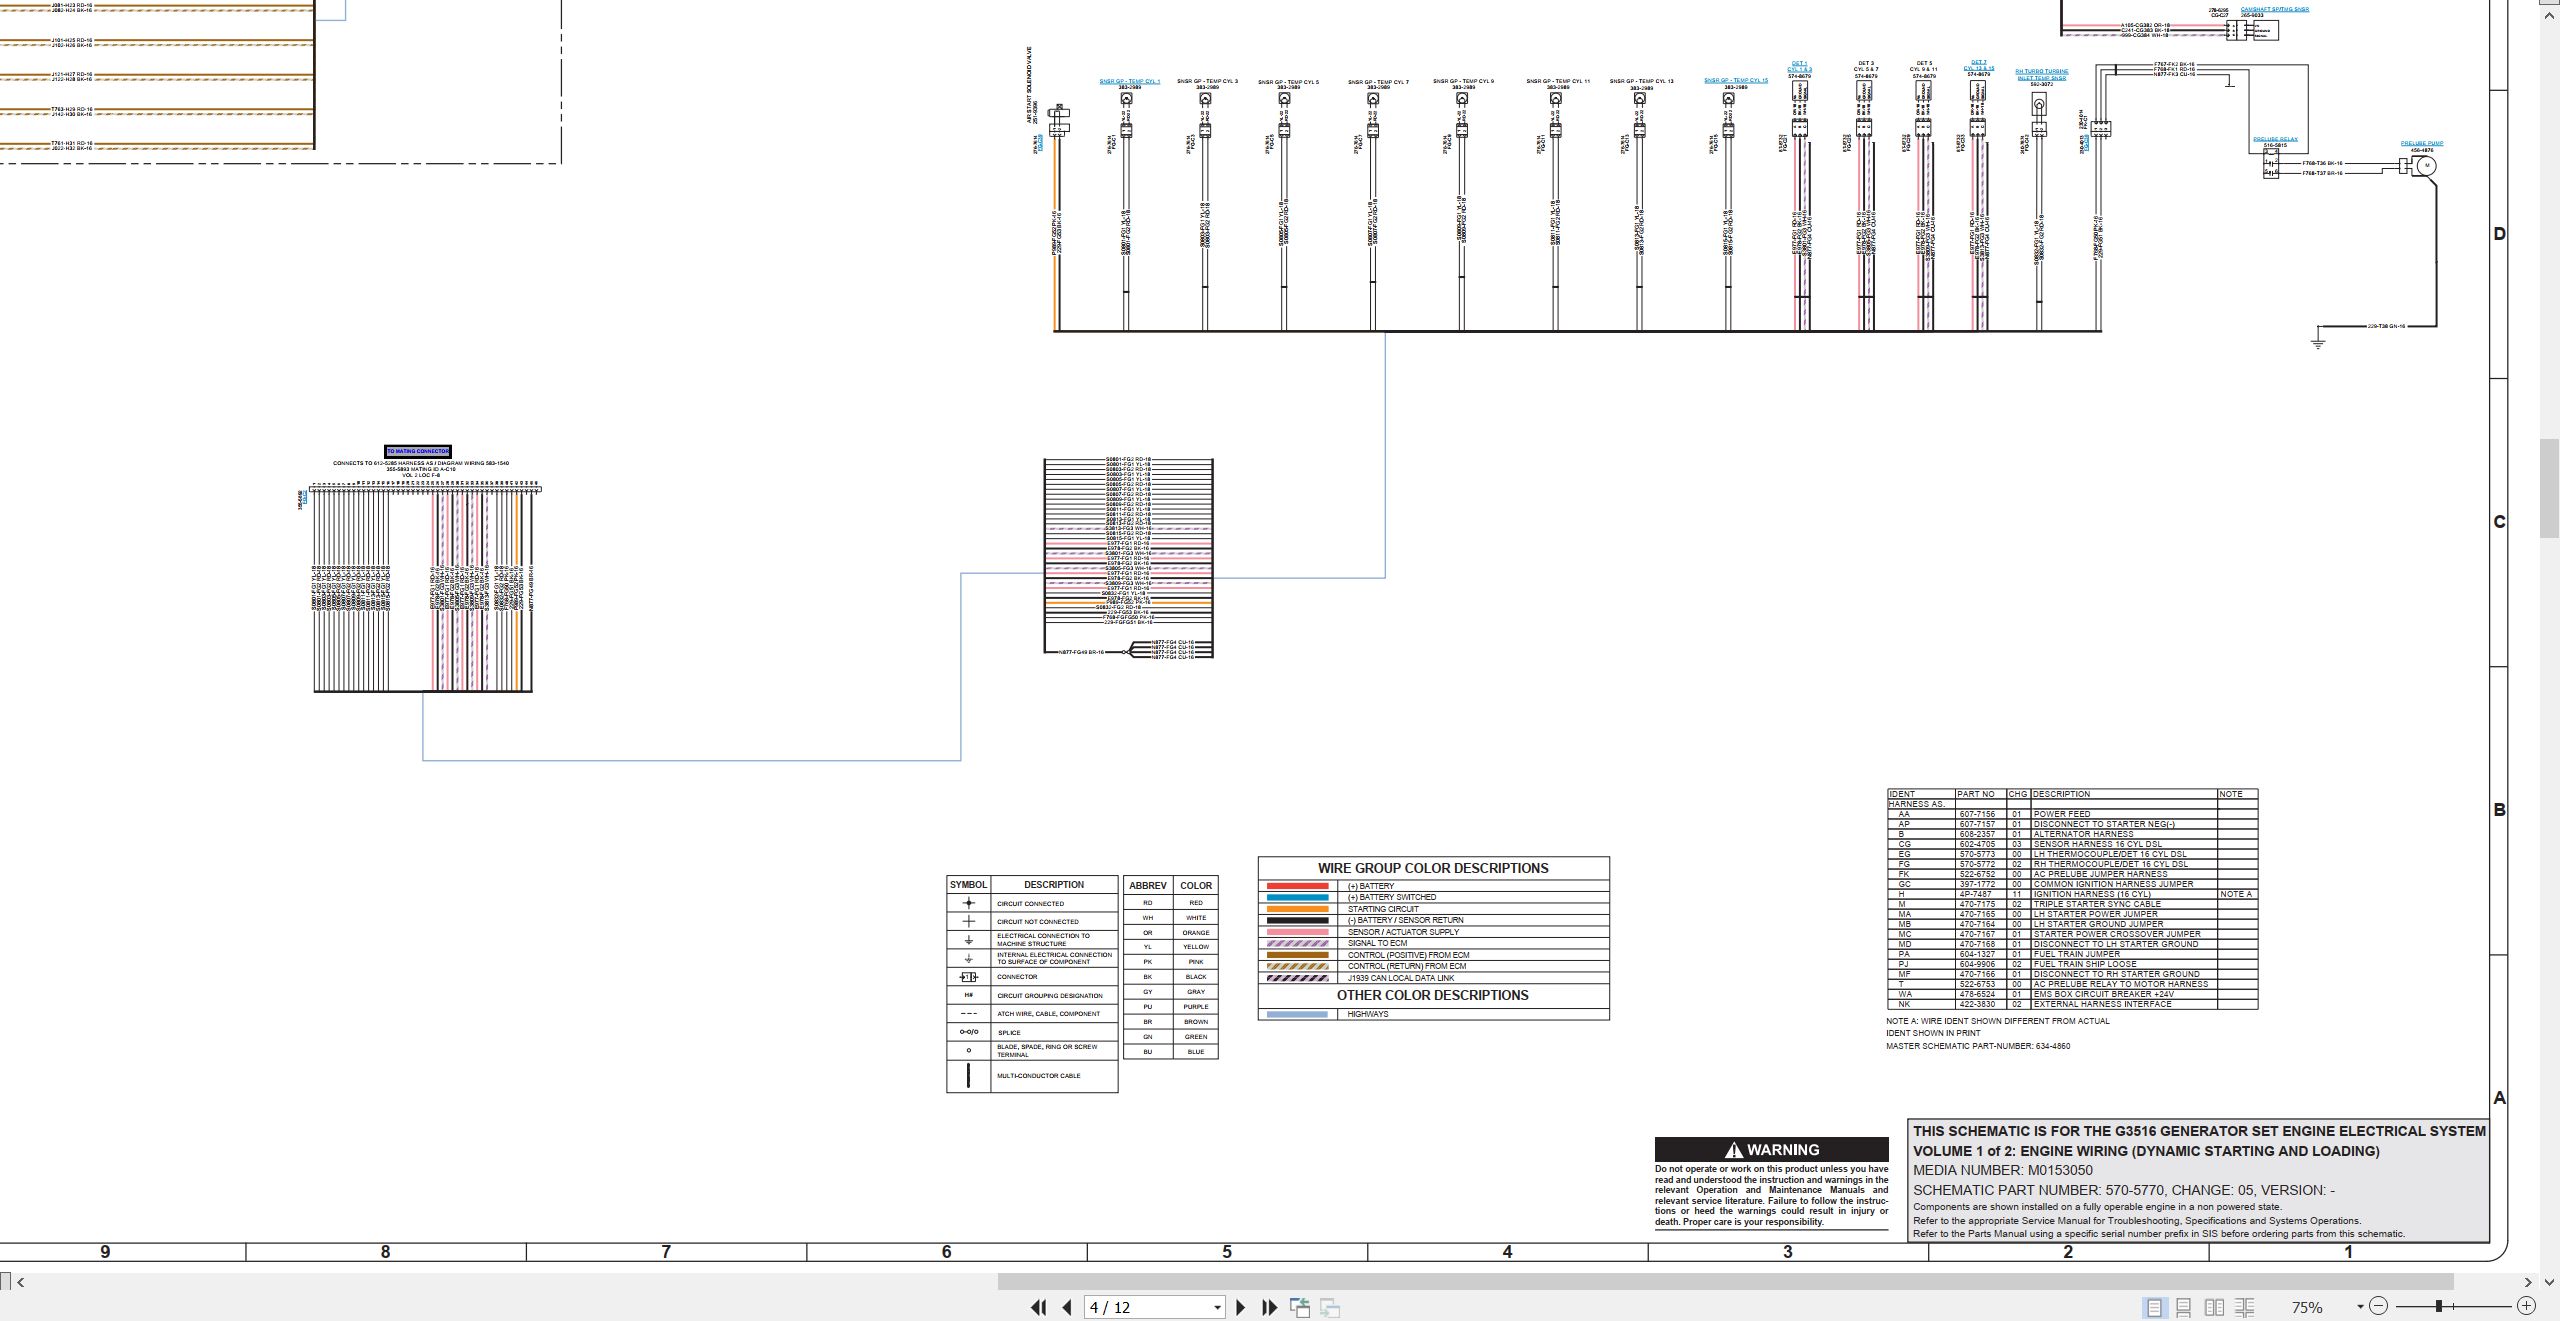The height and width of the screenshot is (1321, 2560).
Task: Click the PRELUBE PUMP link
Action: click(2422, 143)
